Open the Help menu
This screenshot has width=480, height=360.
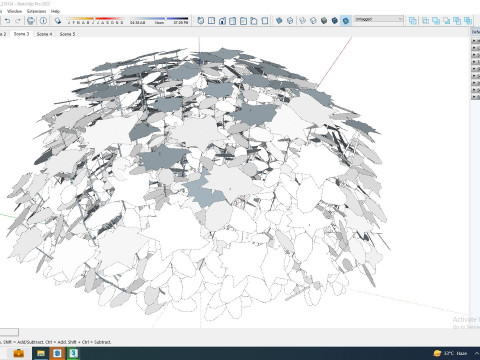(55, 11)
